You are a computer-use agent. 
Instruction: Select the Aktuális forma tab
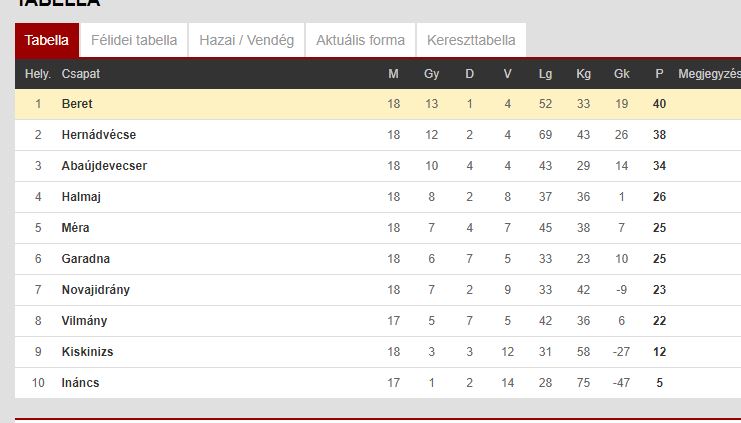[x=361, y=40]
